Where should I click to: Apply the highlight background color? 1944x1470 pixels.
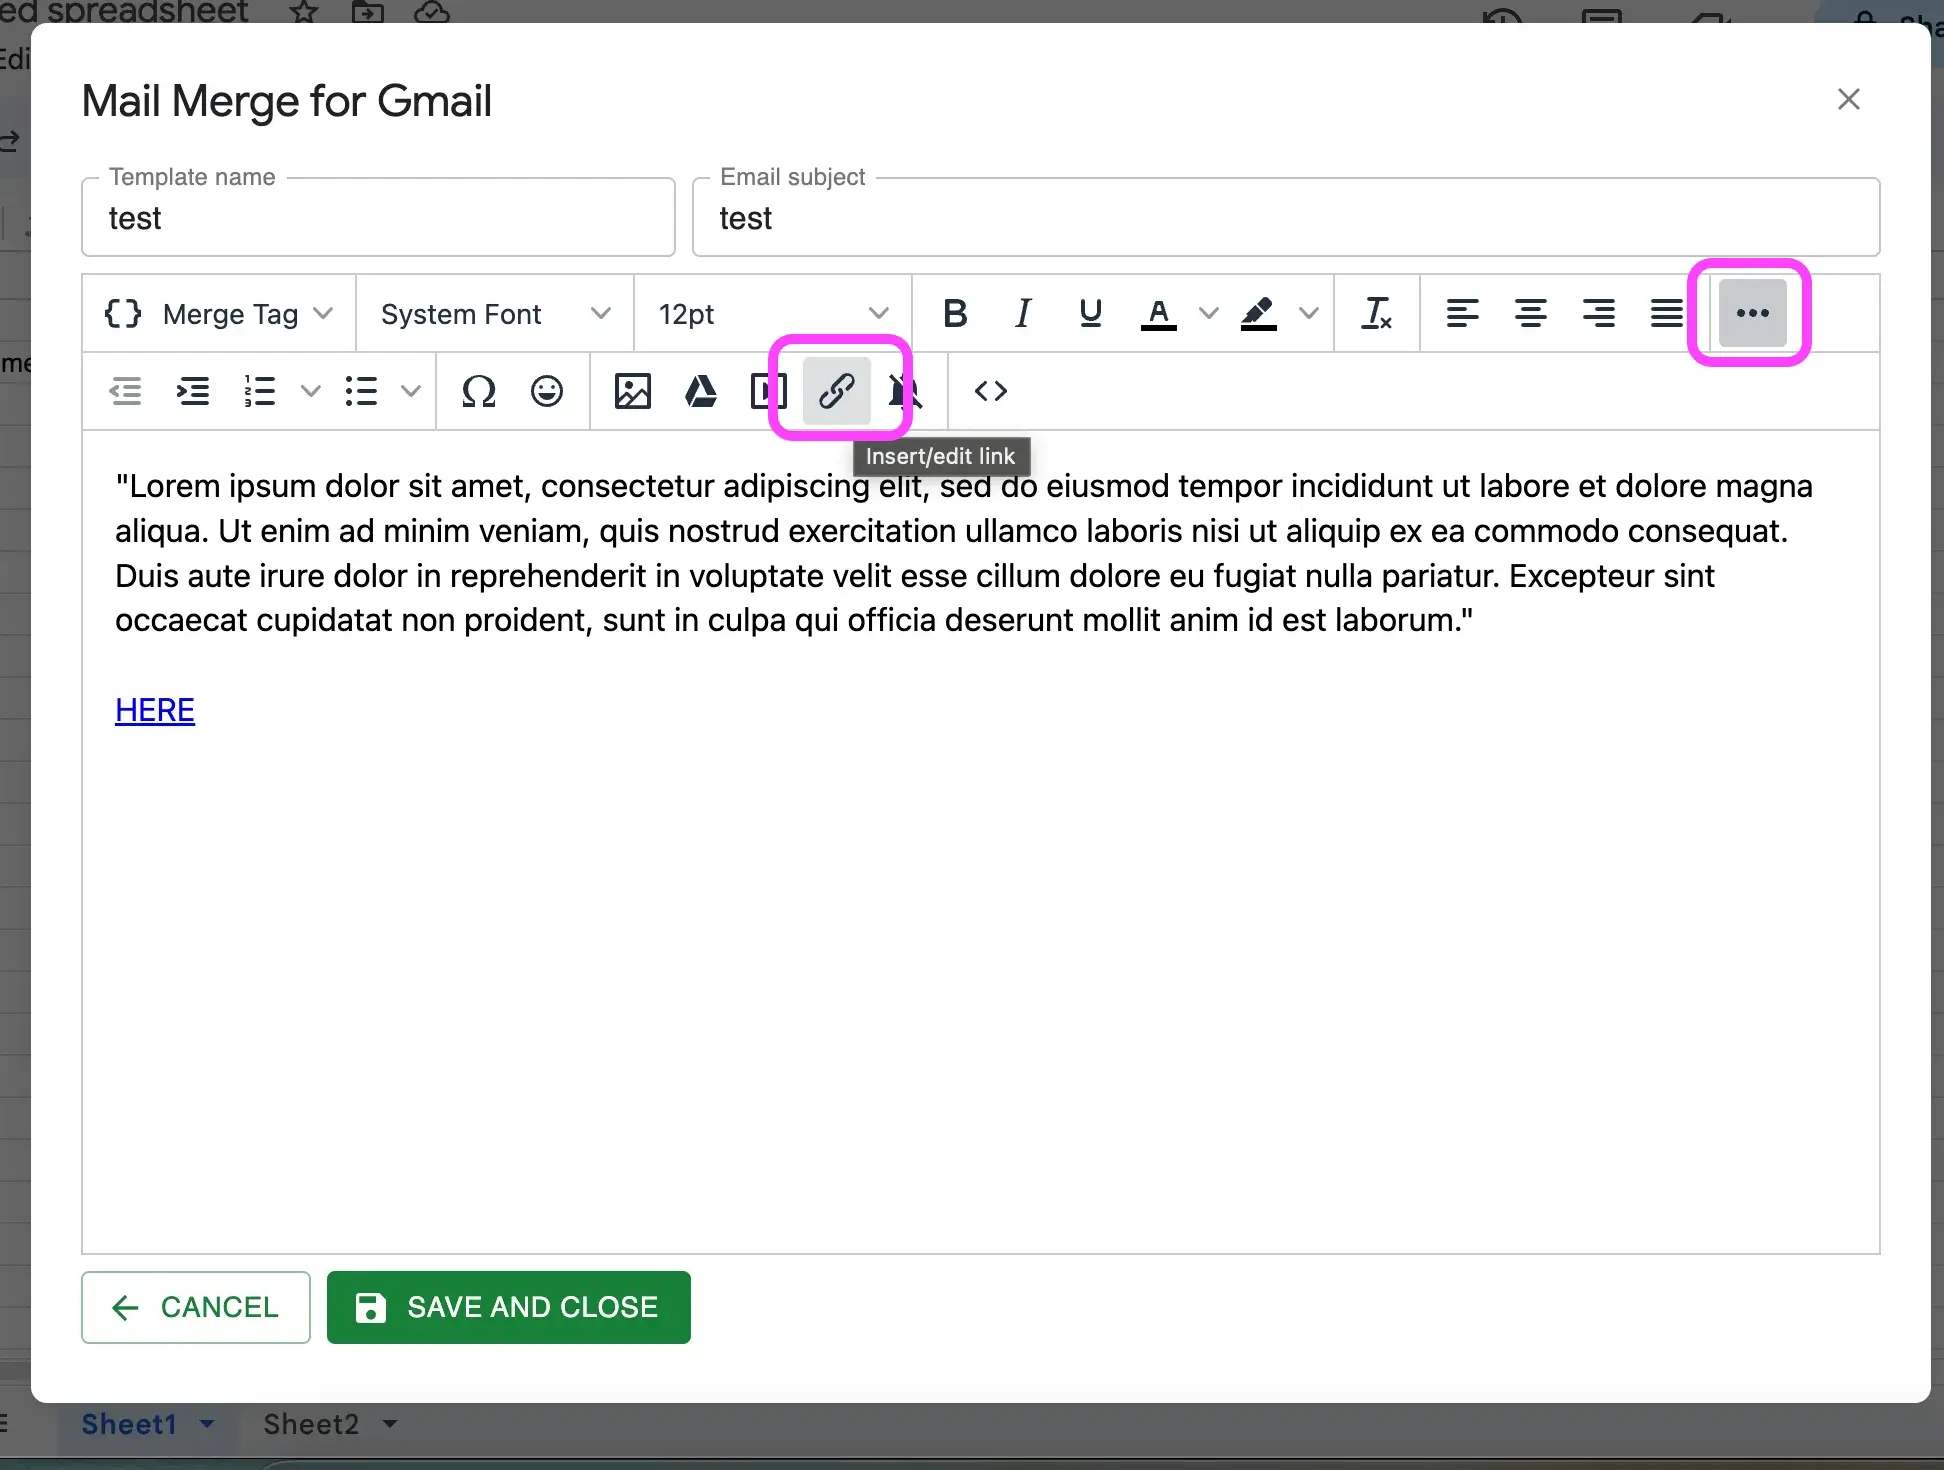[1258, 314]
